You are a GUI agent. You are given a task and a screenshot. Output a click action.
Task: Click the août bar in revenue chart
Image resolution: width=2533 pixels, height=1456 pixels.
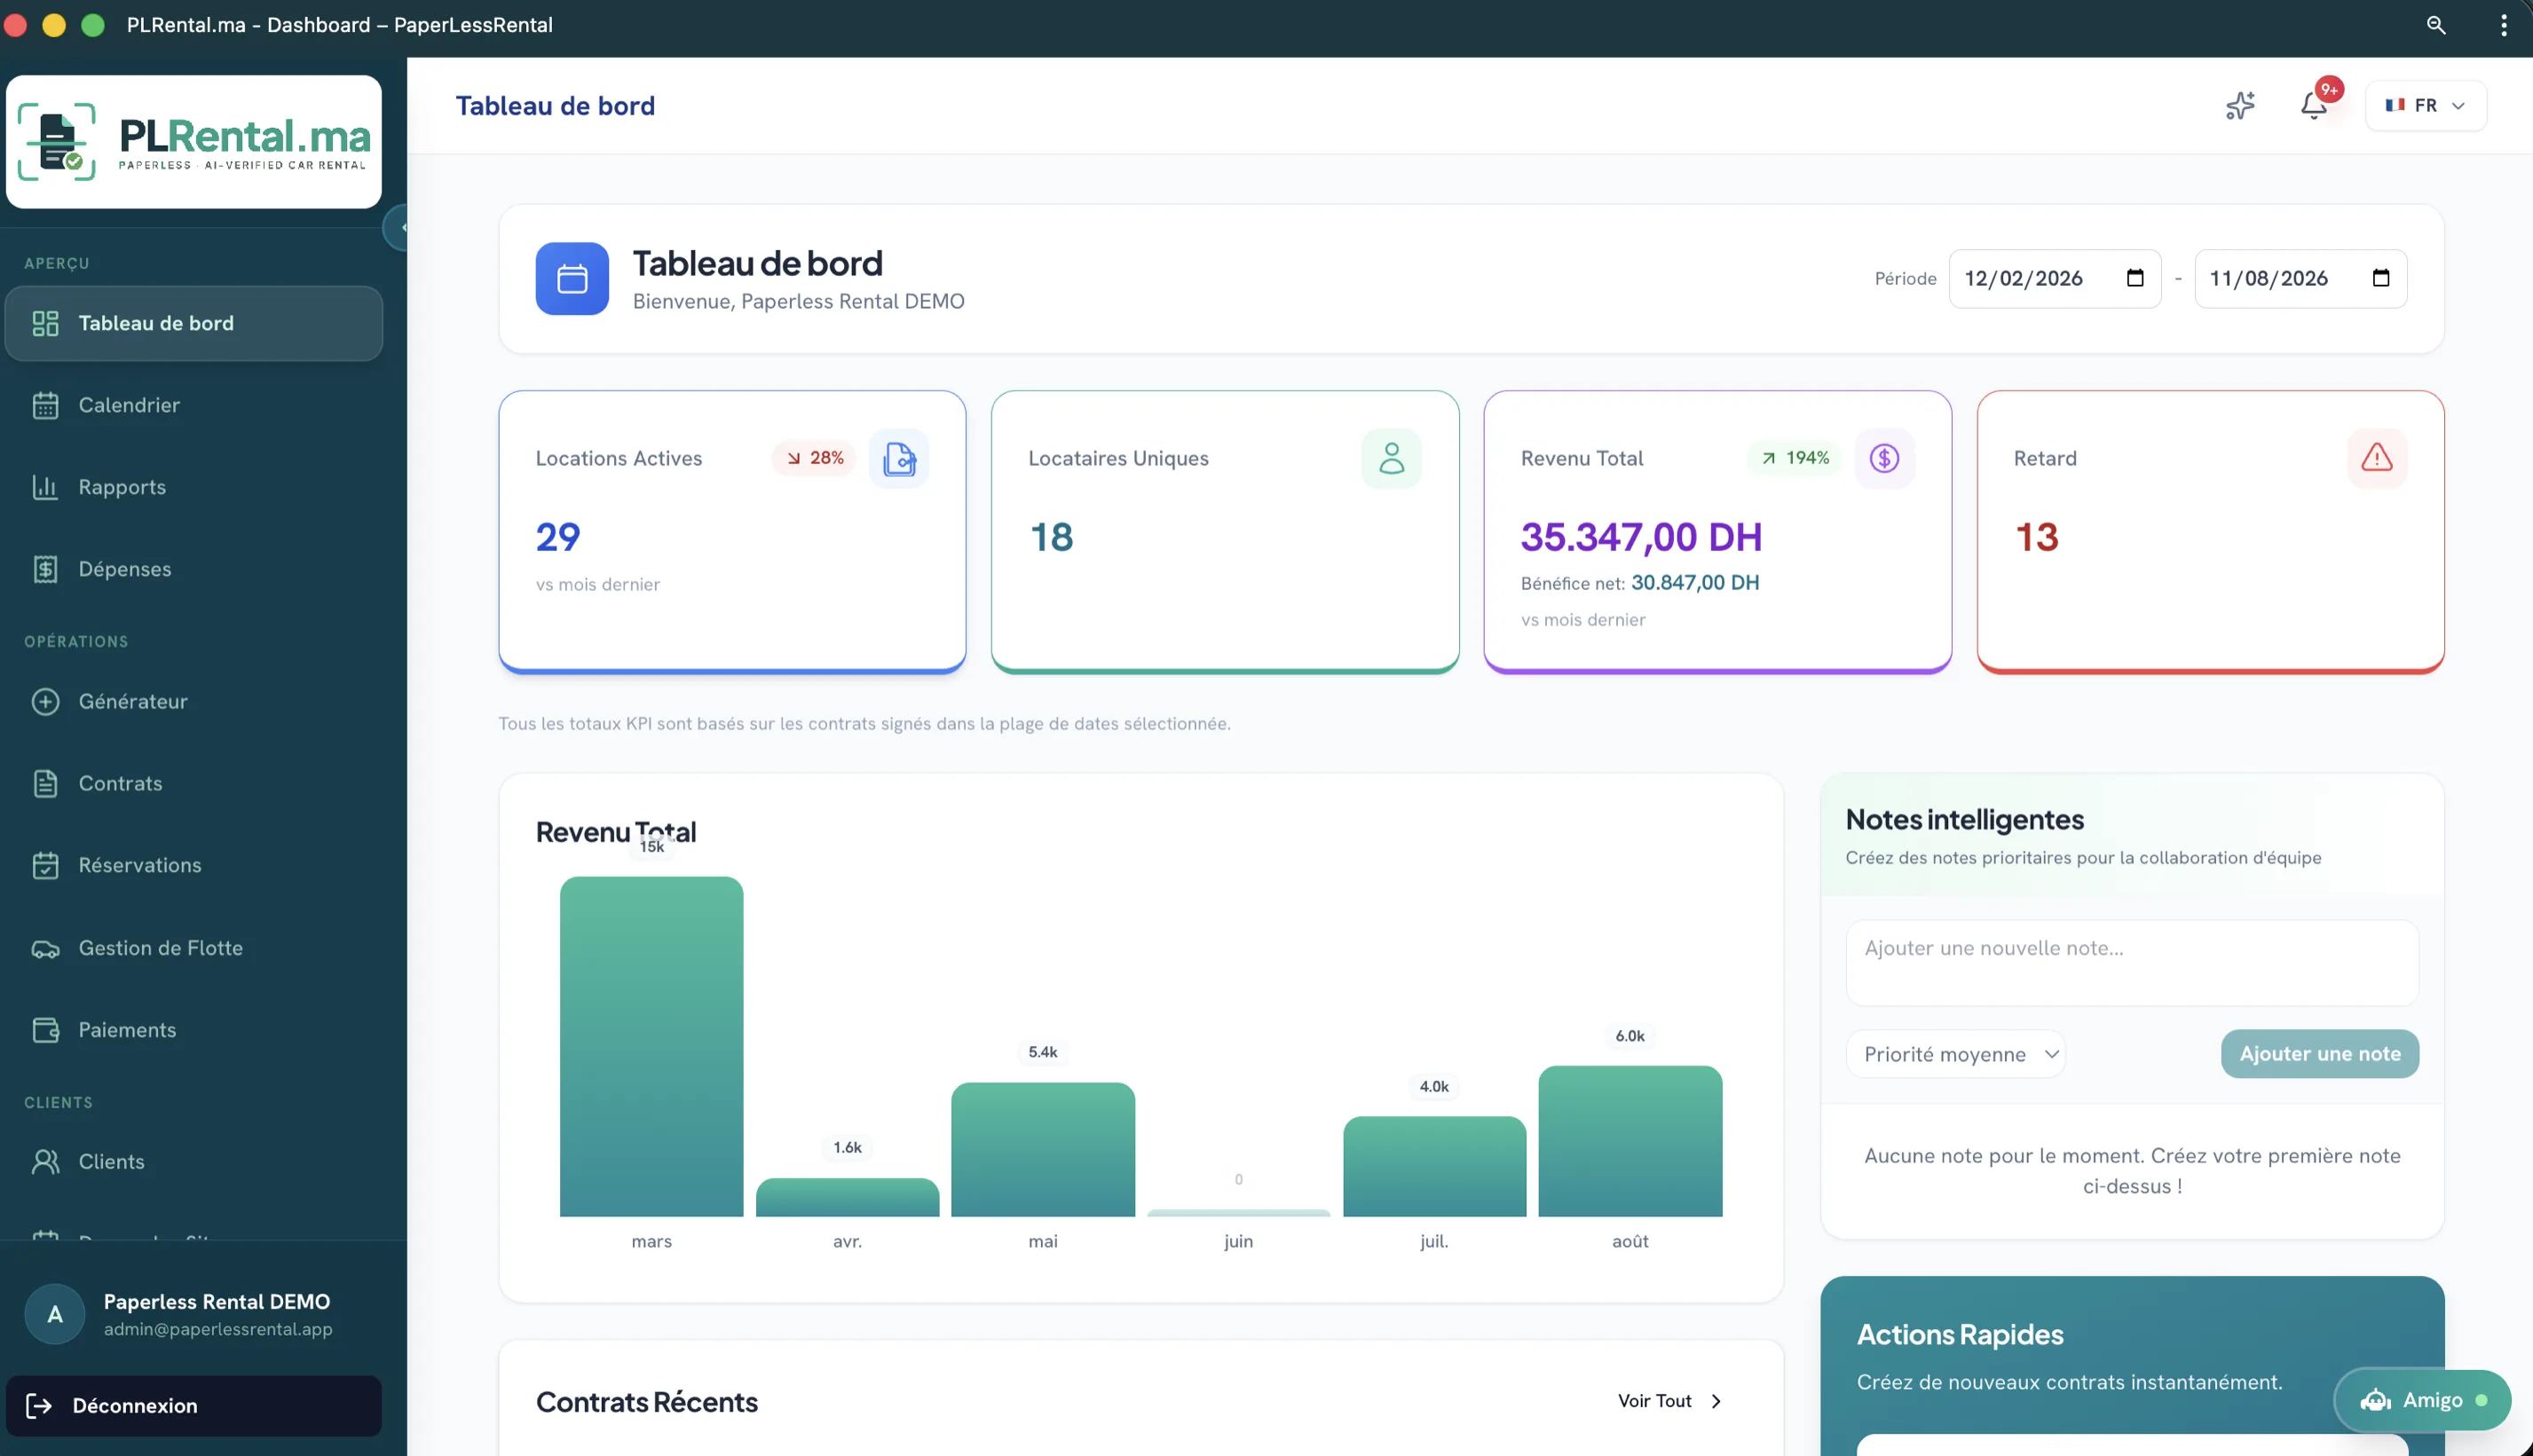tap(1630, 1142)
